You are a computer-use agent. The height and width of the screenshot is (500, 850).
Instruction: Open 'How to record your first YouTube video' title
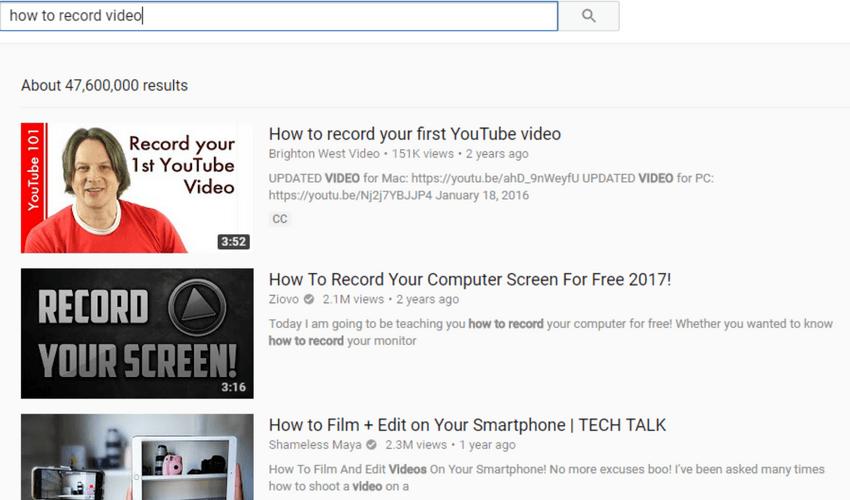(x=415, y=134)
